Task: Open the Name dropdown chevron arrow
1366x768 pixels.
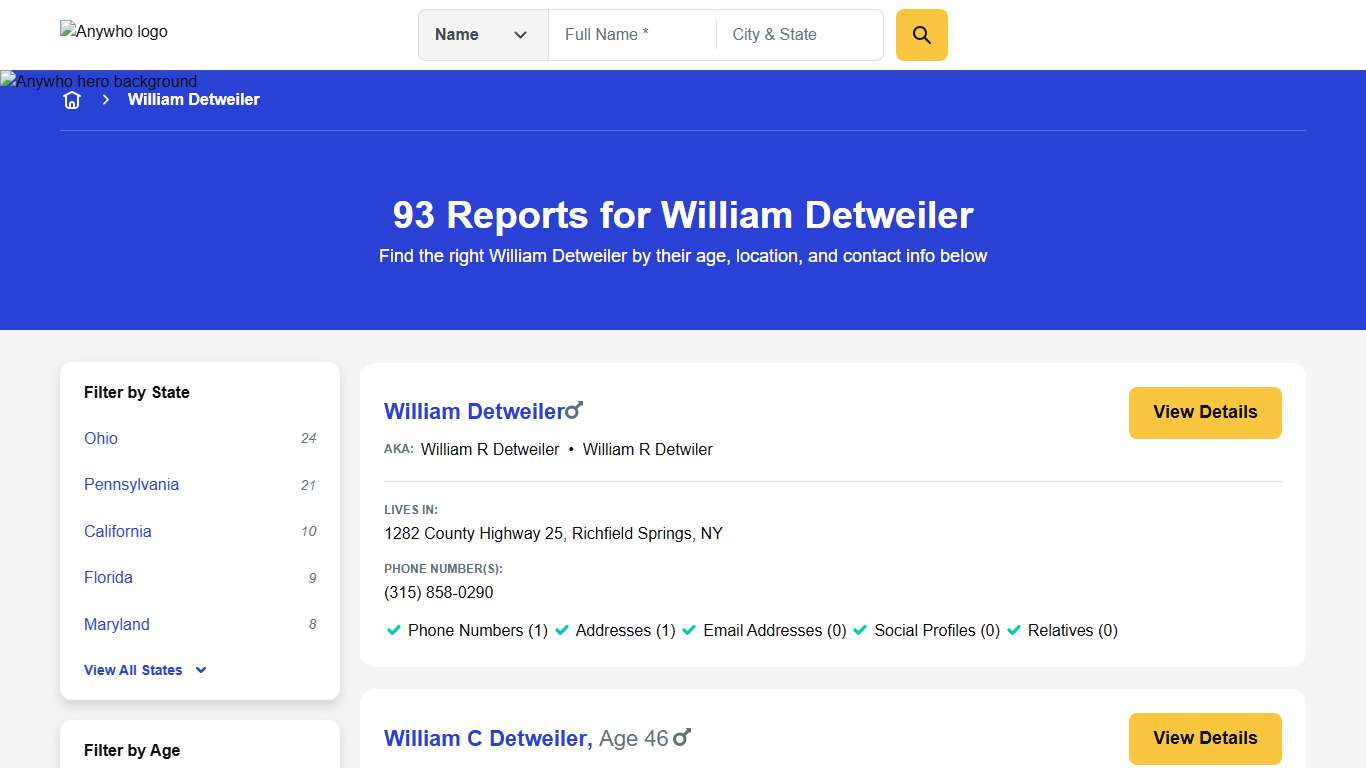Action: coord(520,34)
